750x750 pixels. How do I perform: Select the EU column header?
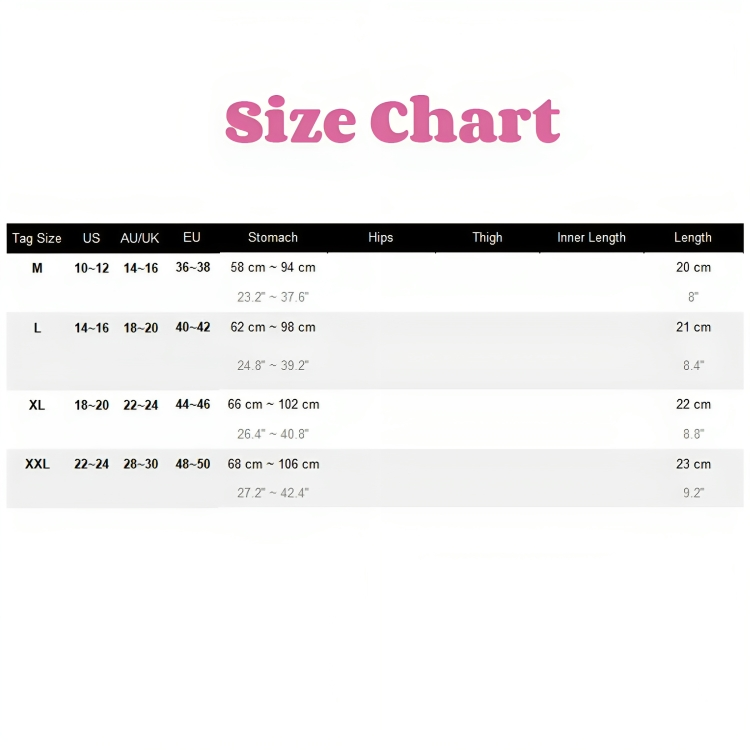[x=192, y=237]
